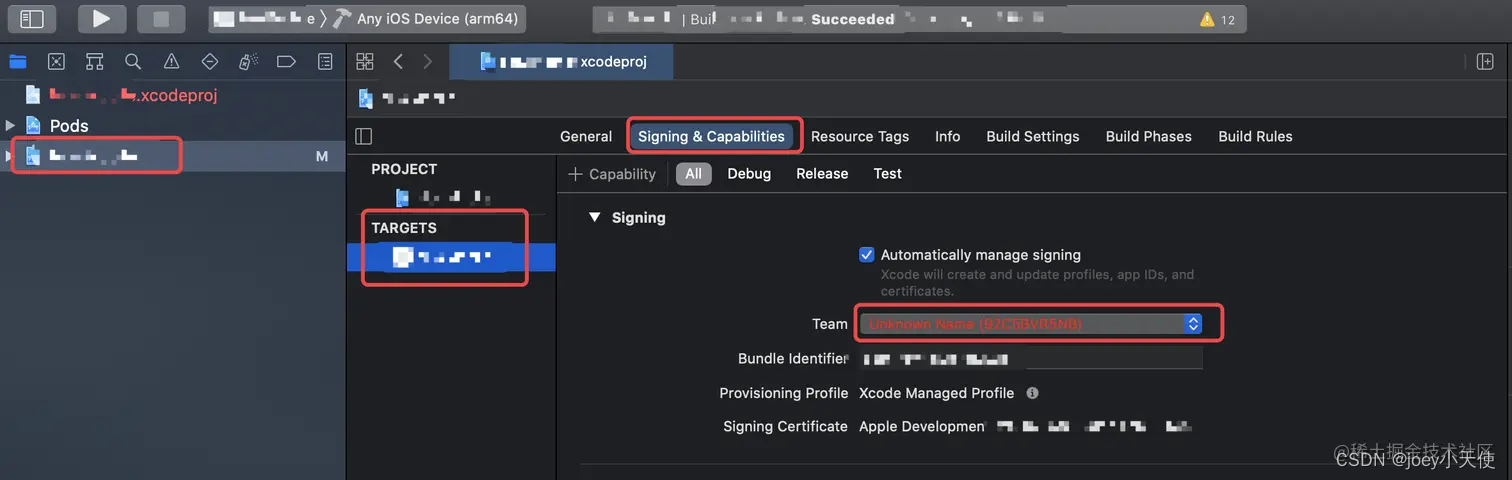Open the Breakpoint navigator icon
The height and width of the screenshot is (480, 1512).
click(286, 62)
